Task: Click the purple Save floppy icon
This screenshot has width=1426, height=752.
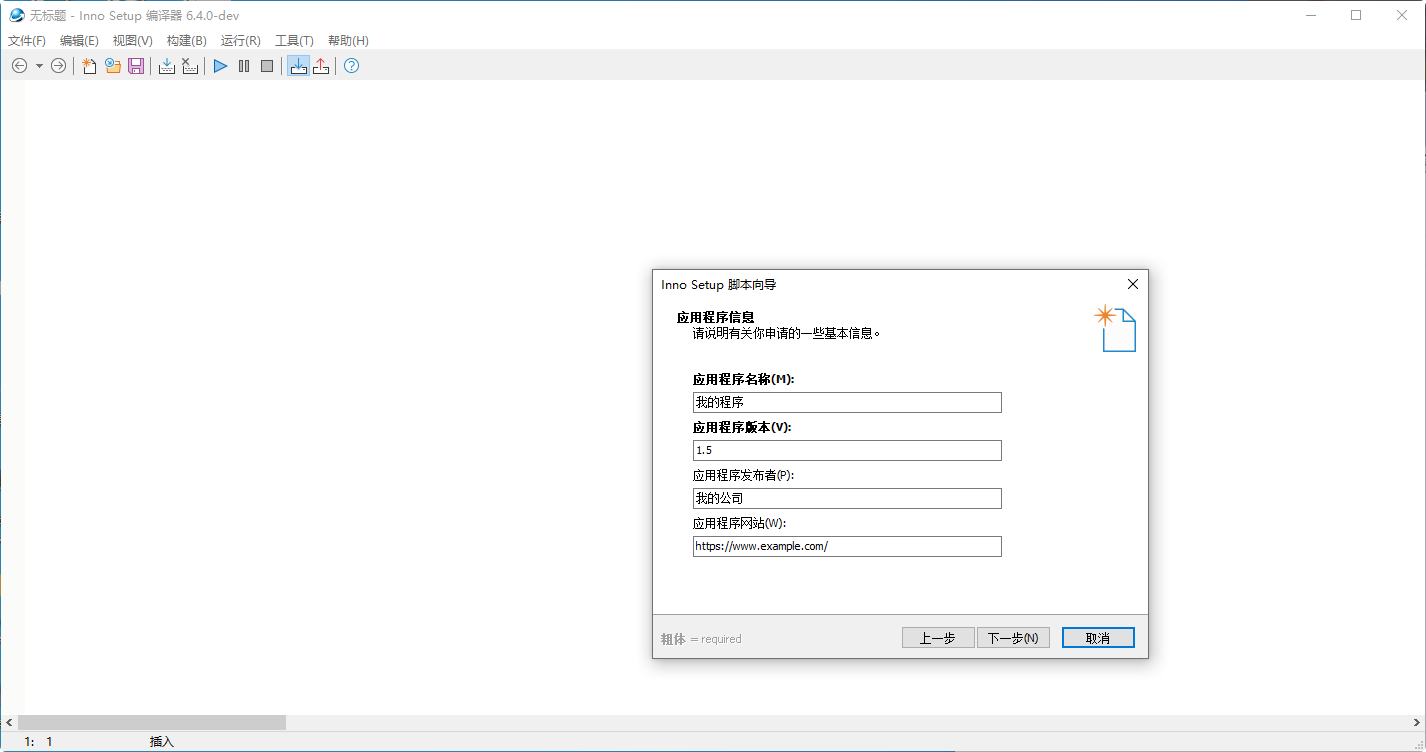Action: 136,66
